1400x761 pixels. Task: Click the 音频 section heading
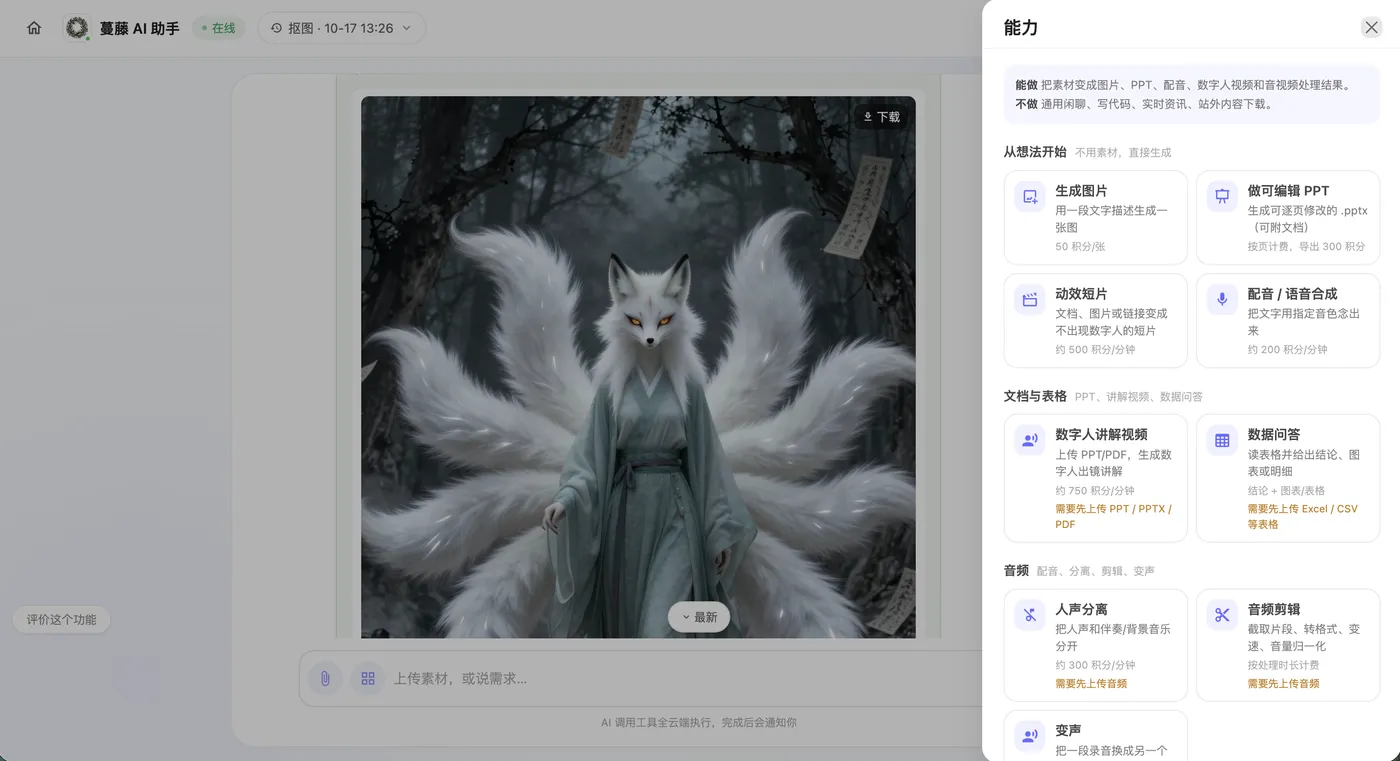[x=1016, y=570]
